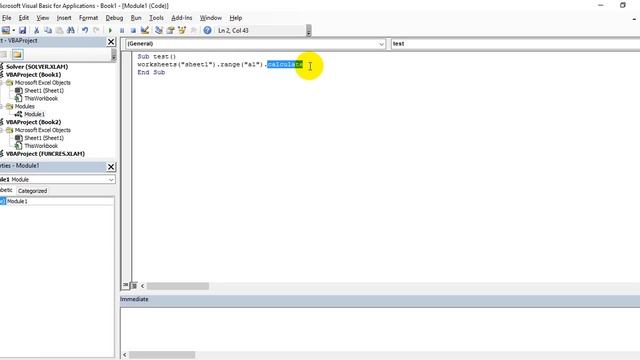Click the Reset stop square icon
This screenshot has height=360, width=640.
tap(133, 30)
